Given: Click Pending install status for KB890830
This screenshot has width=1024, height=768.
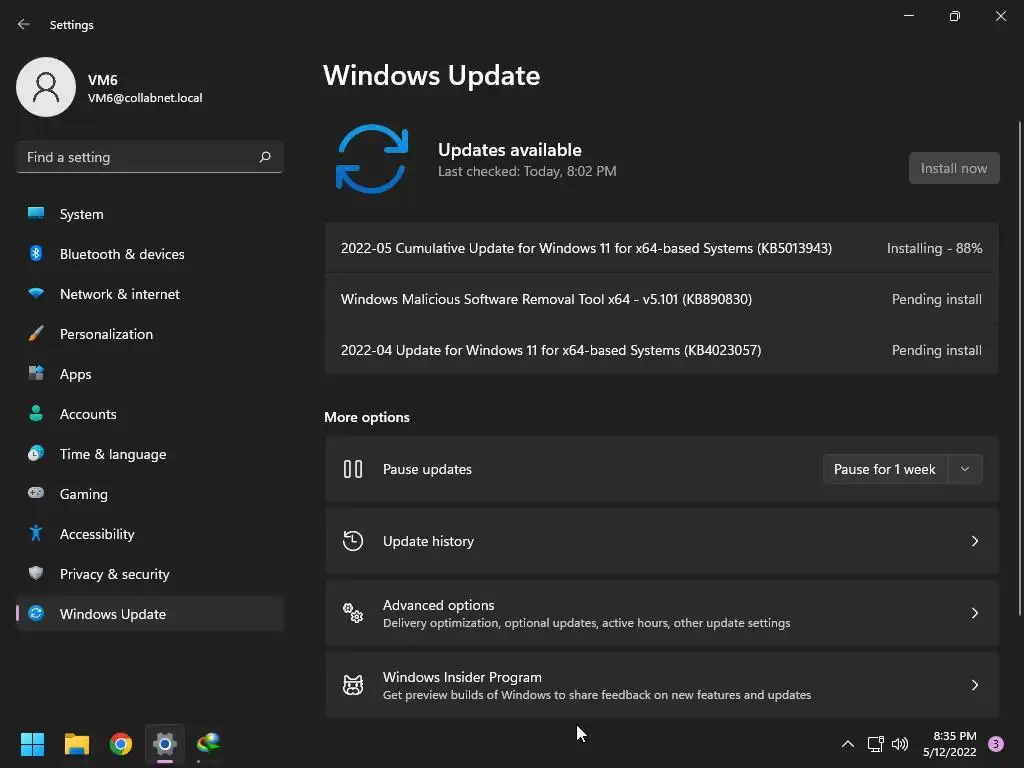Looking at the screenshot, I should click(x=936, y=299).
